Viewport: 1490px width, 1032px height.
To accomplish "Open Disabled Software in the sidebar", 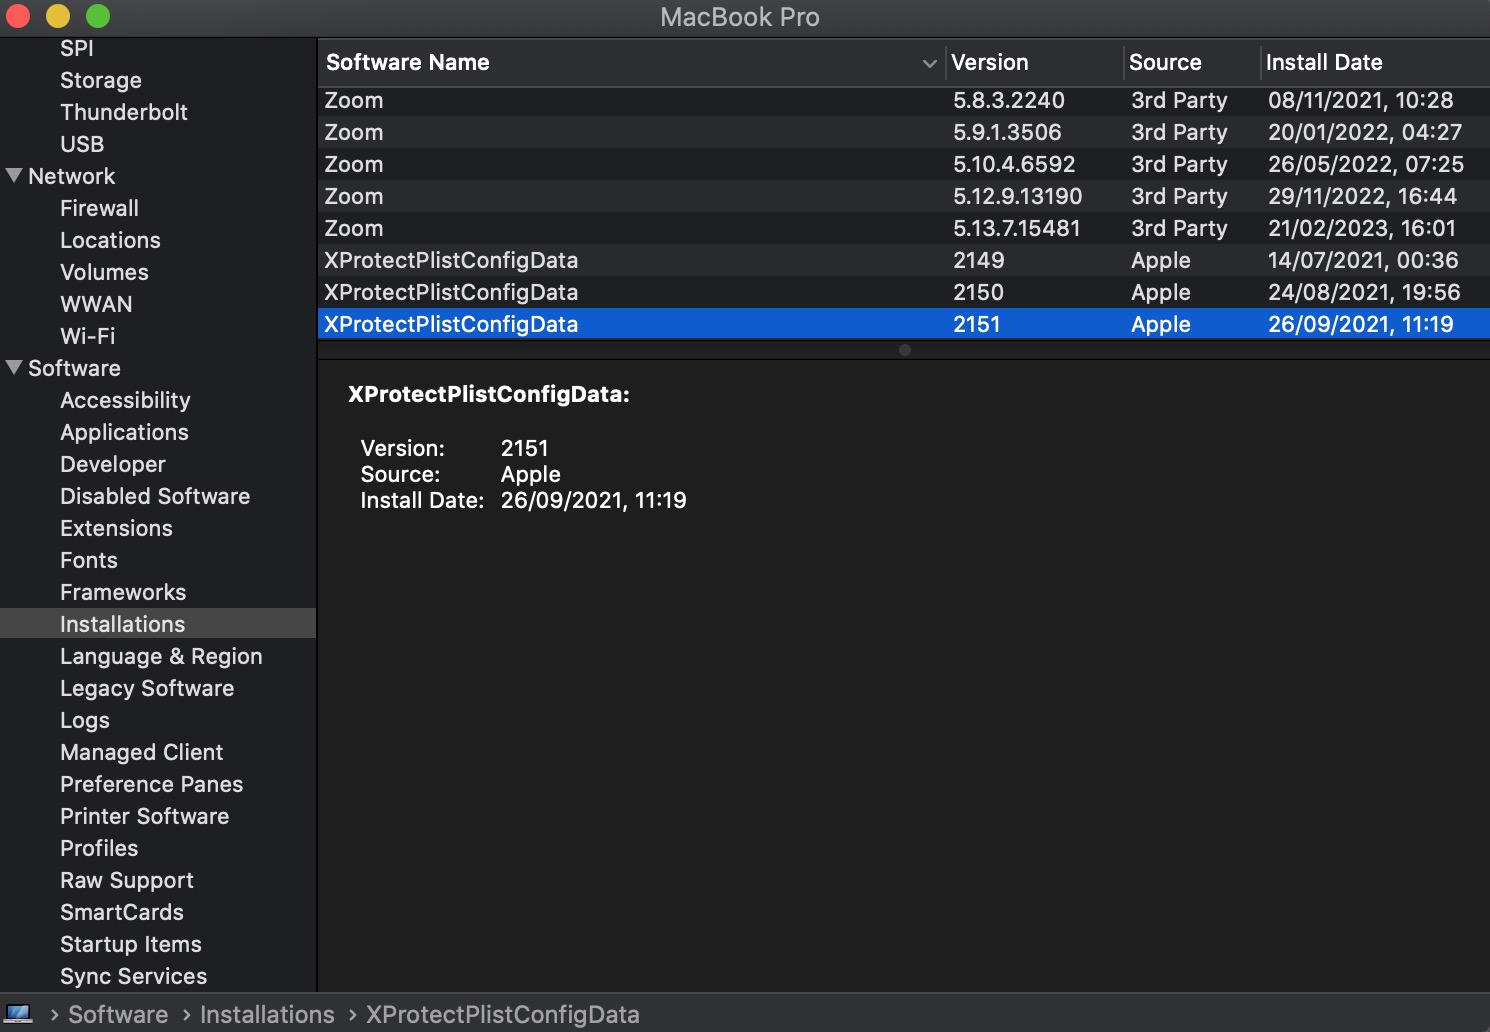I will point(155,496).
